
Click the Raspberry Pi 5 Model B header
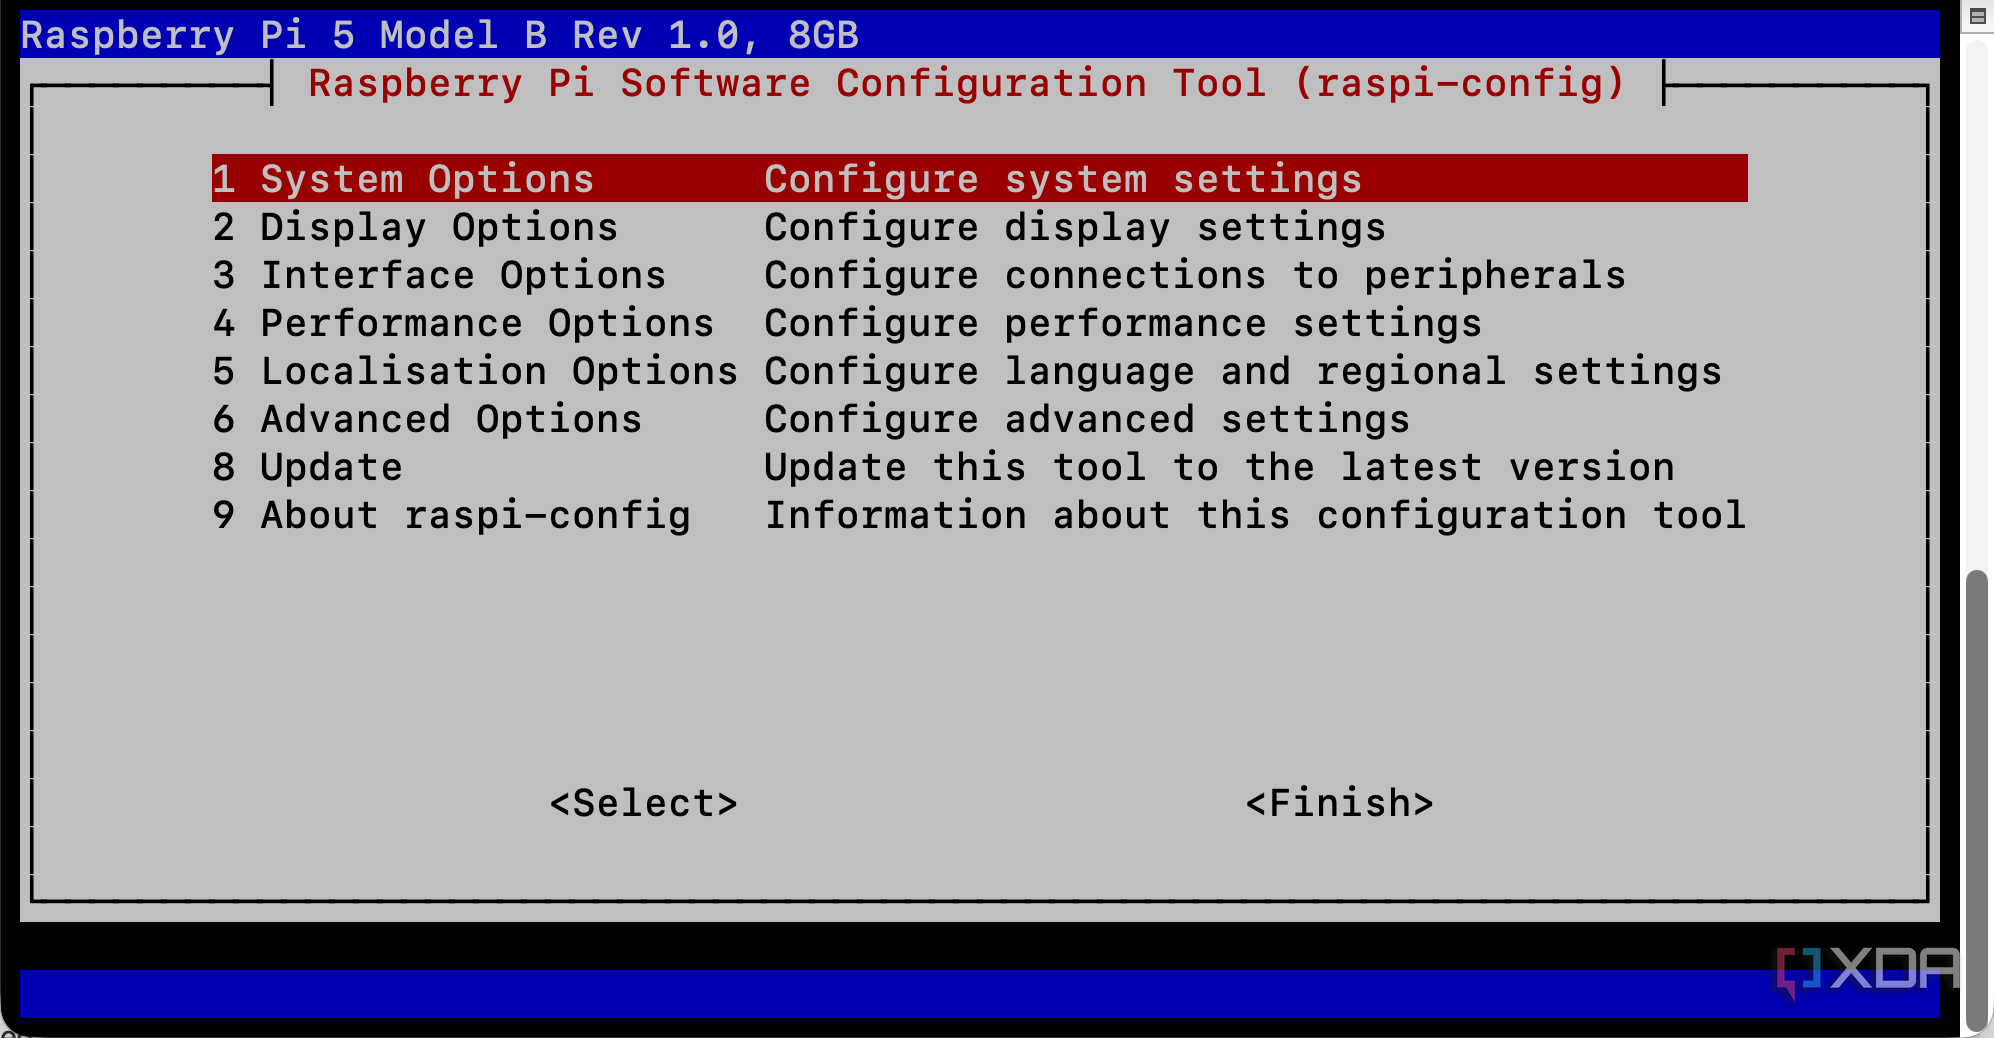click(439, 35)
